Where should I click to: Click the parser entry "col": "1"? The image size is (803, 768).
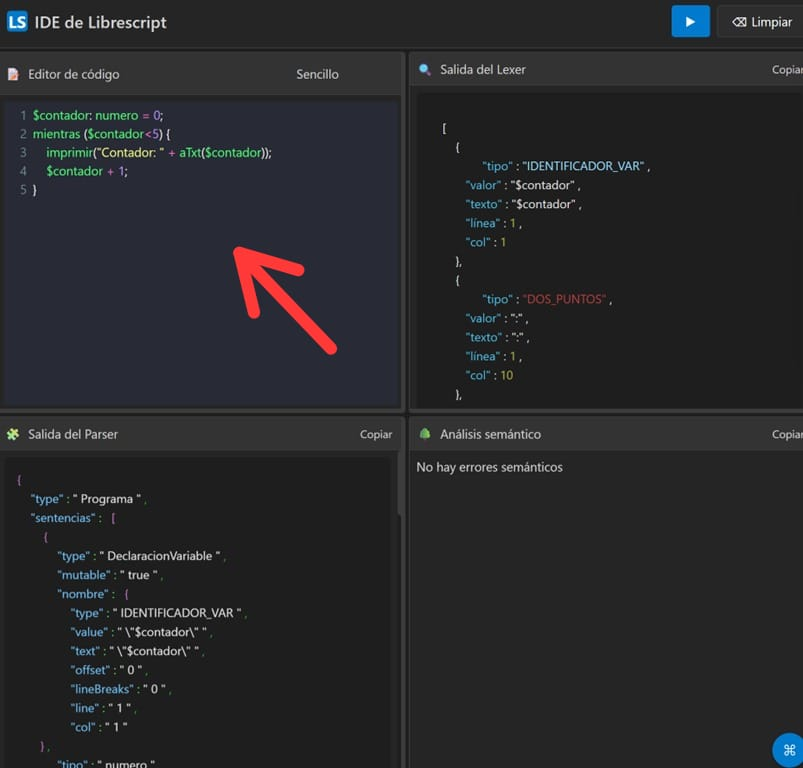(x=99, y=727)
